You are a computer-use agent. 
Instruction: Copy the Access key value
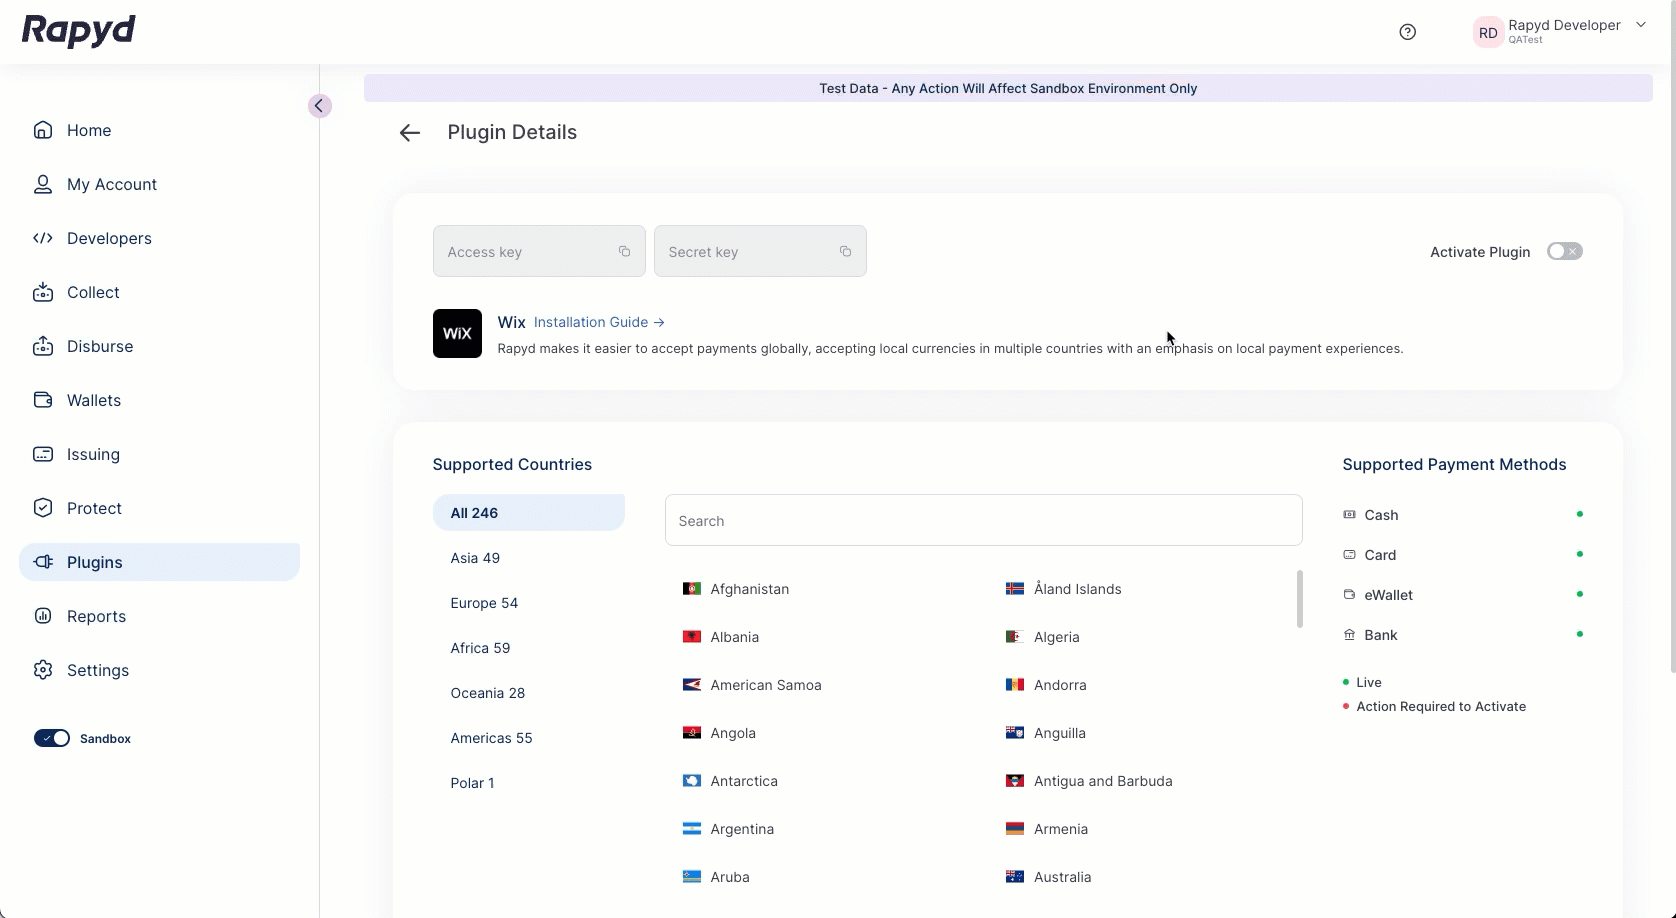point(624,251)
